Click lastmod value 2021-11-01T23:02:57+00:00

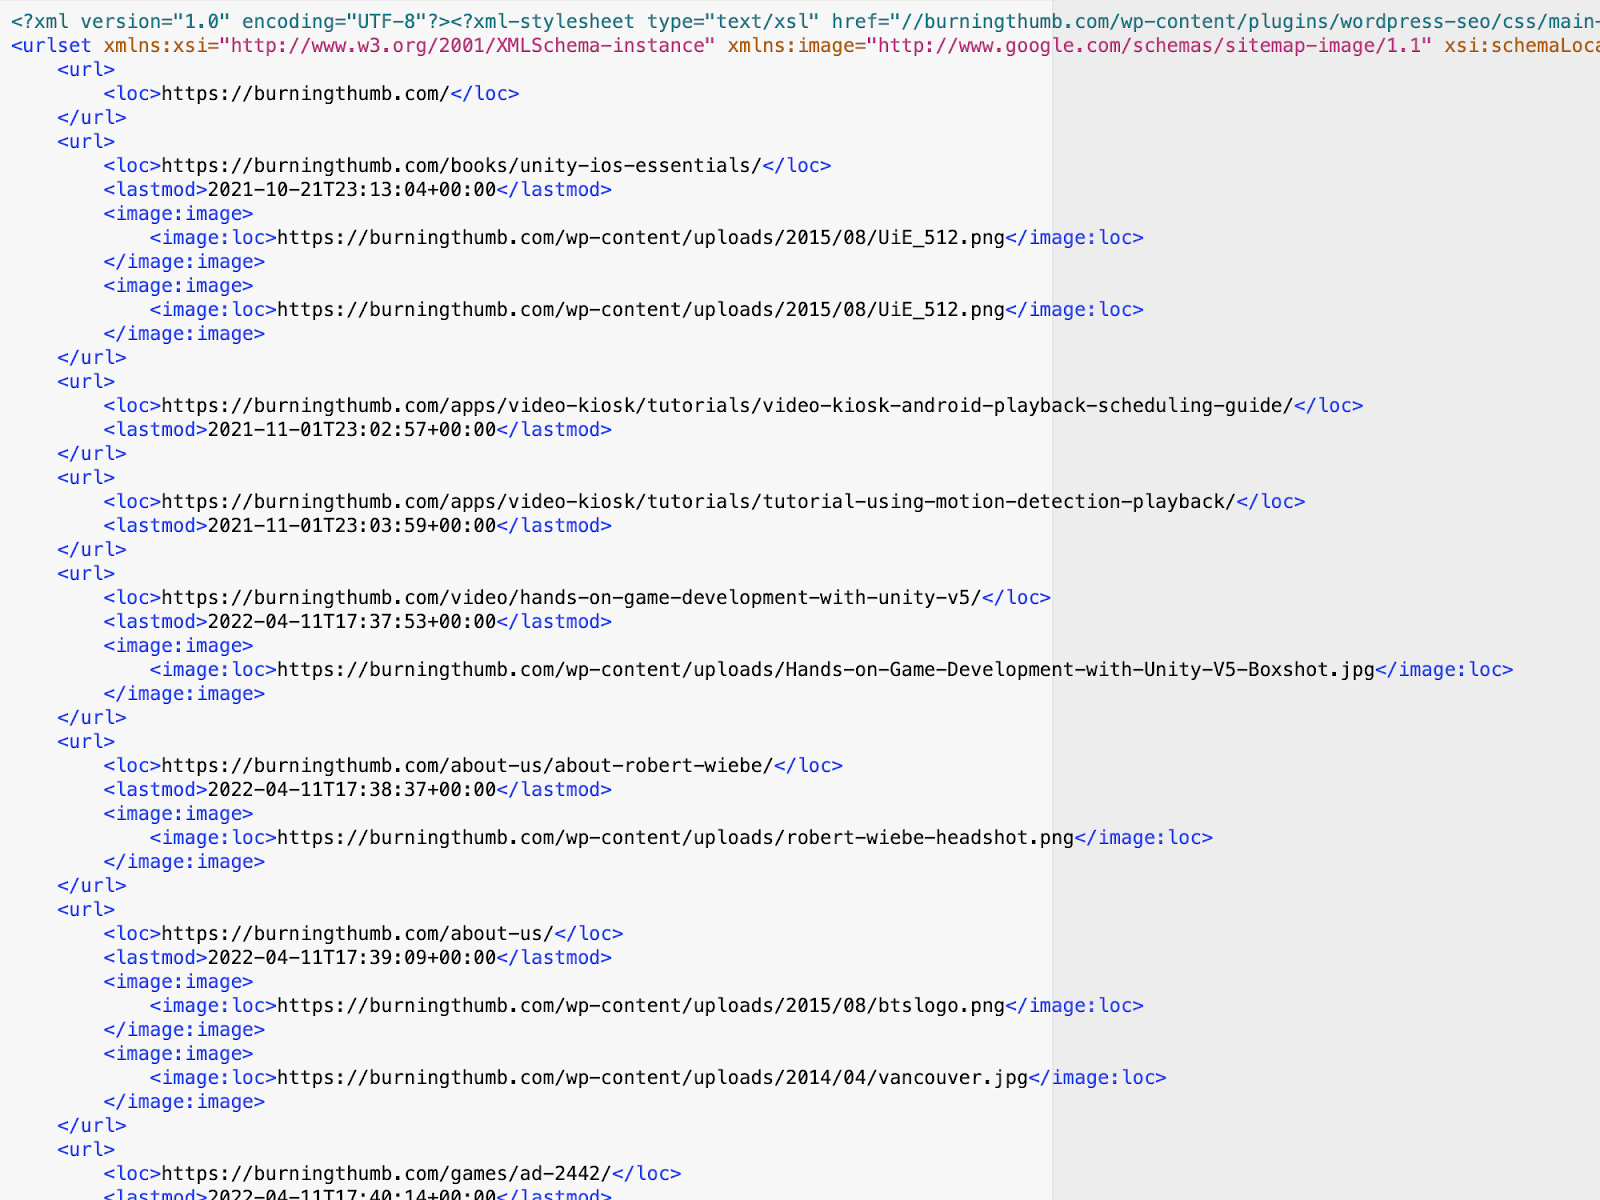coord(351,429)
